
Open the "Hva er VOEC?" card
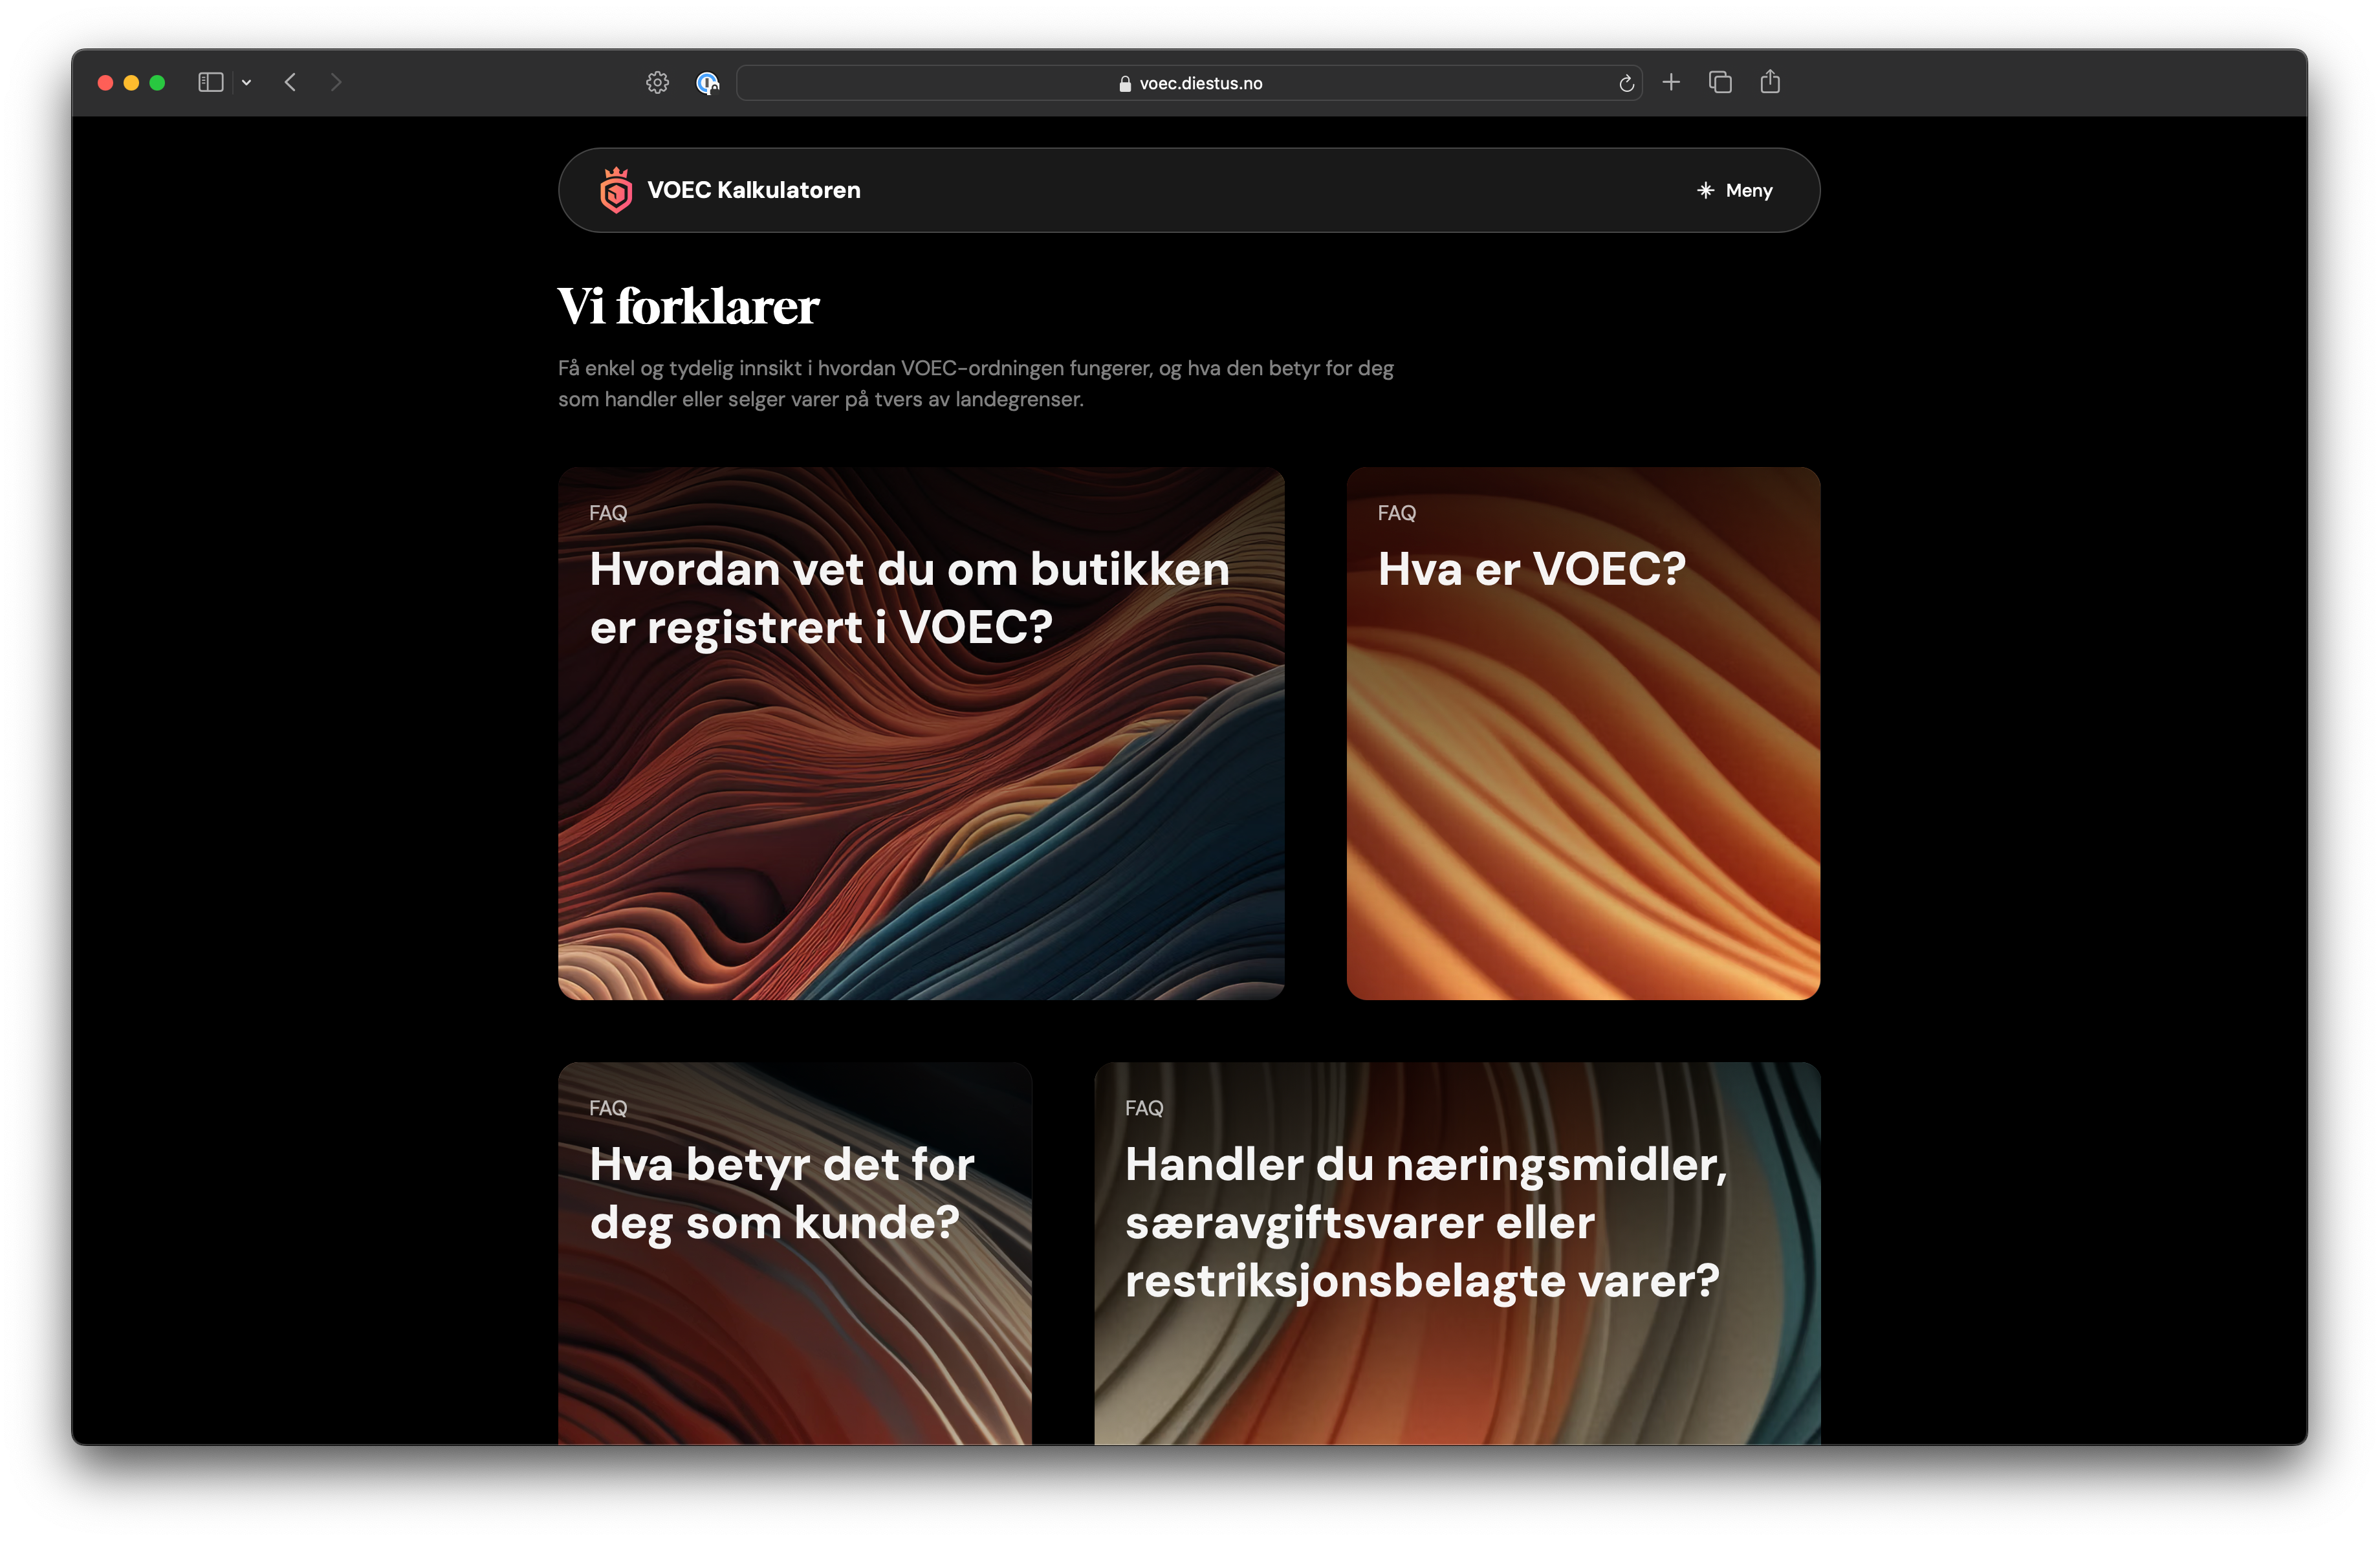coord(1583,733)
